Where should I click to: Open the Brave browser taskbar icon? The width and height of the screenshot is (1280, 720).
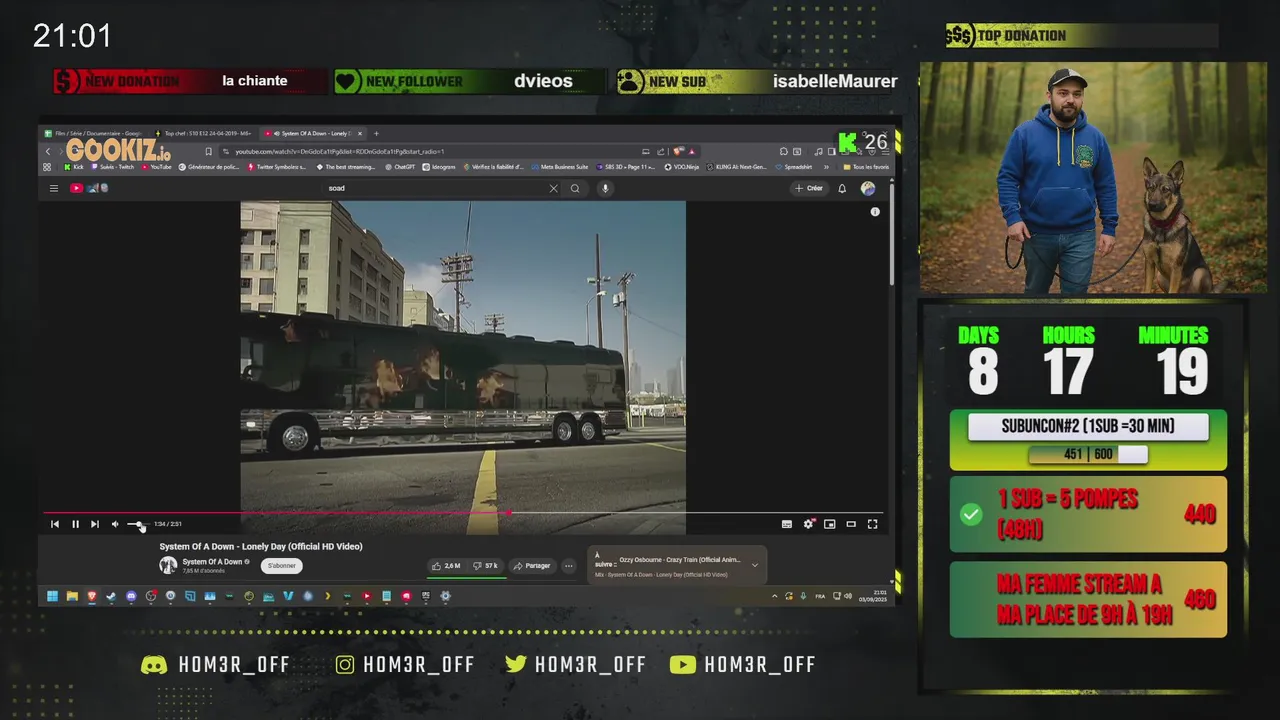92,596
